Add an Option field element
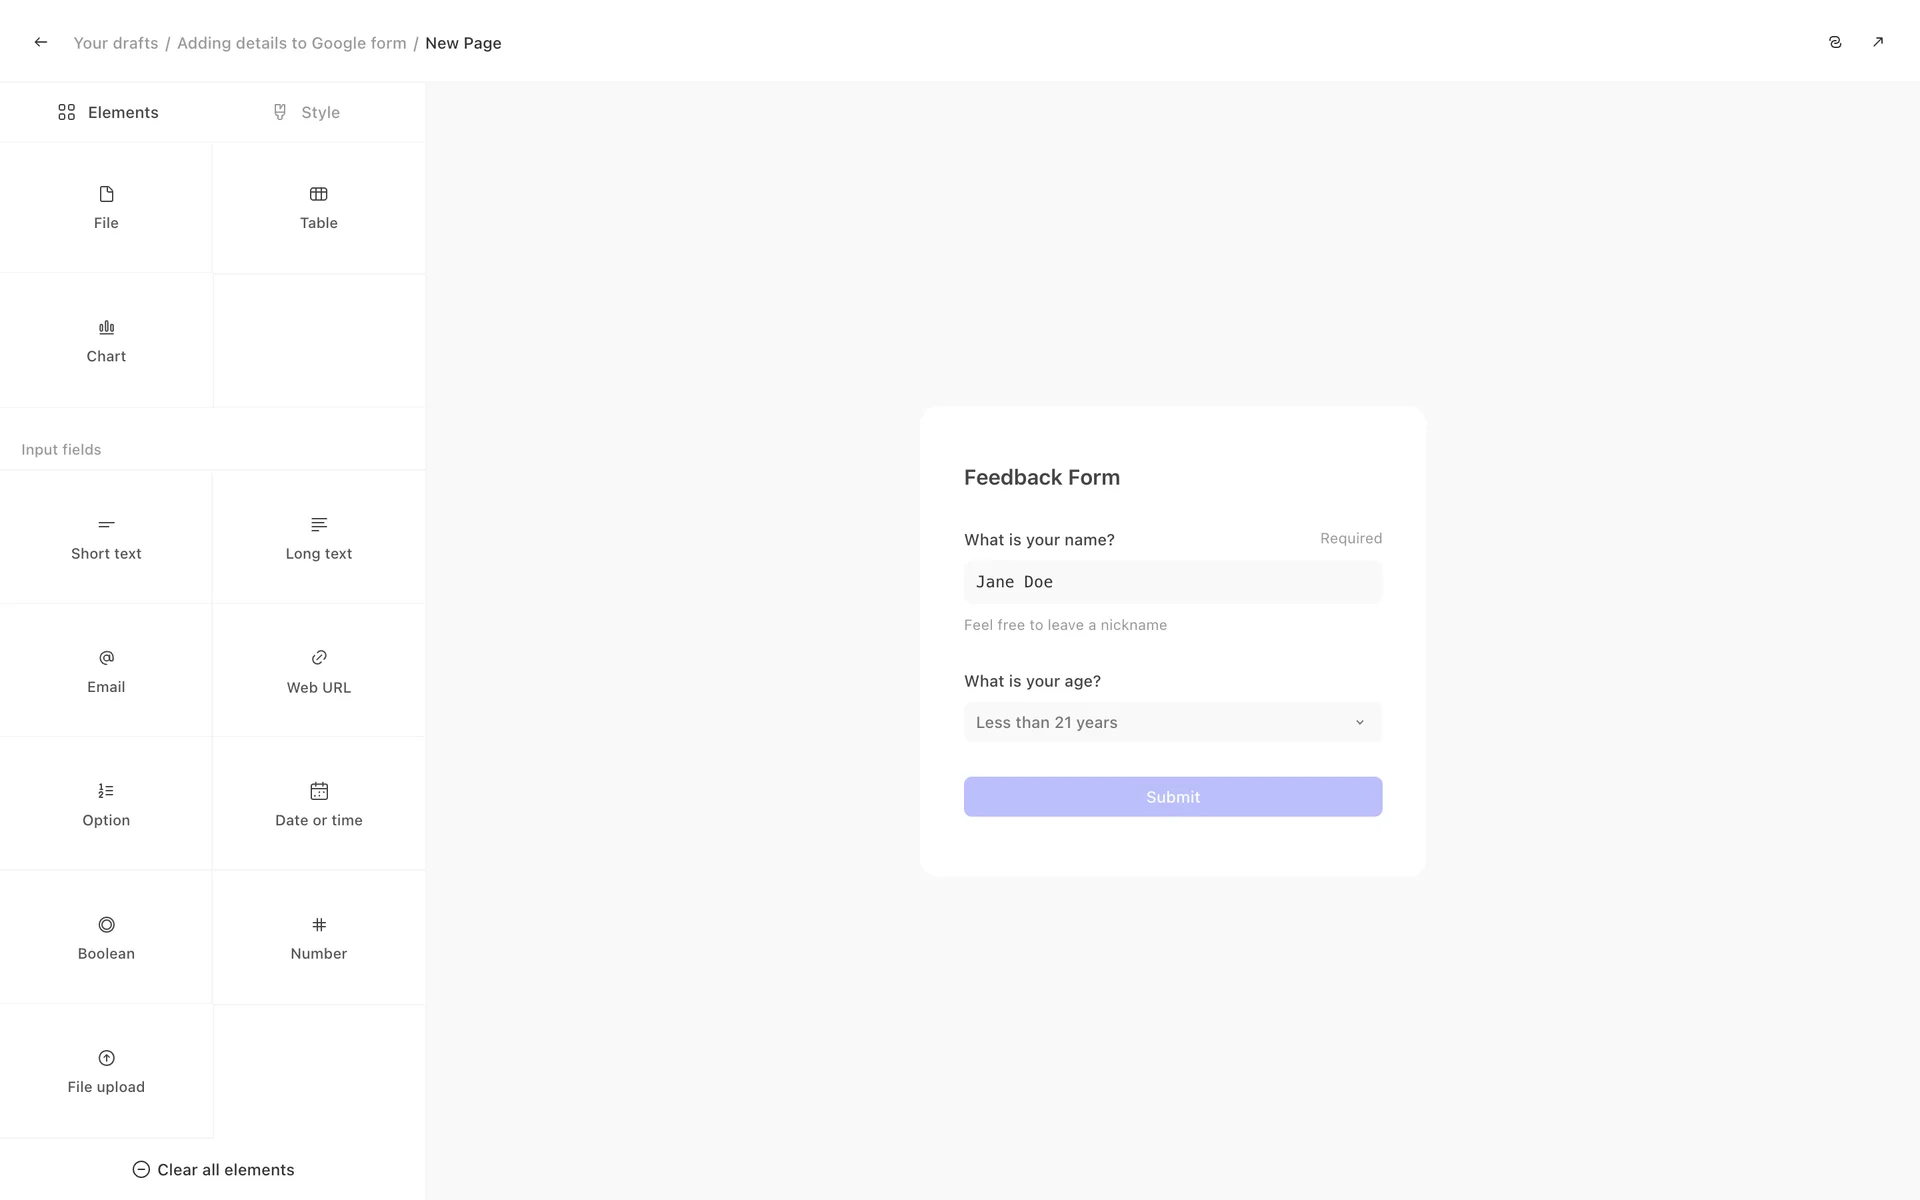Viewport: 1920px width, 1200px height. [x=106, y=804]
